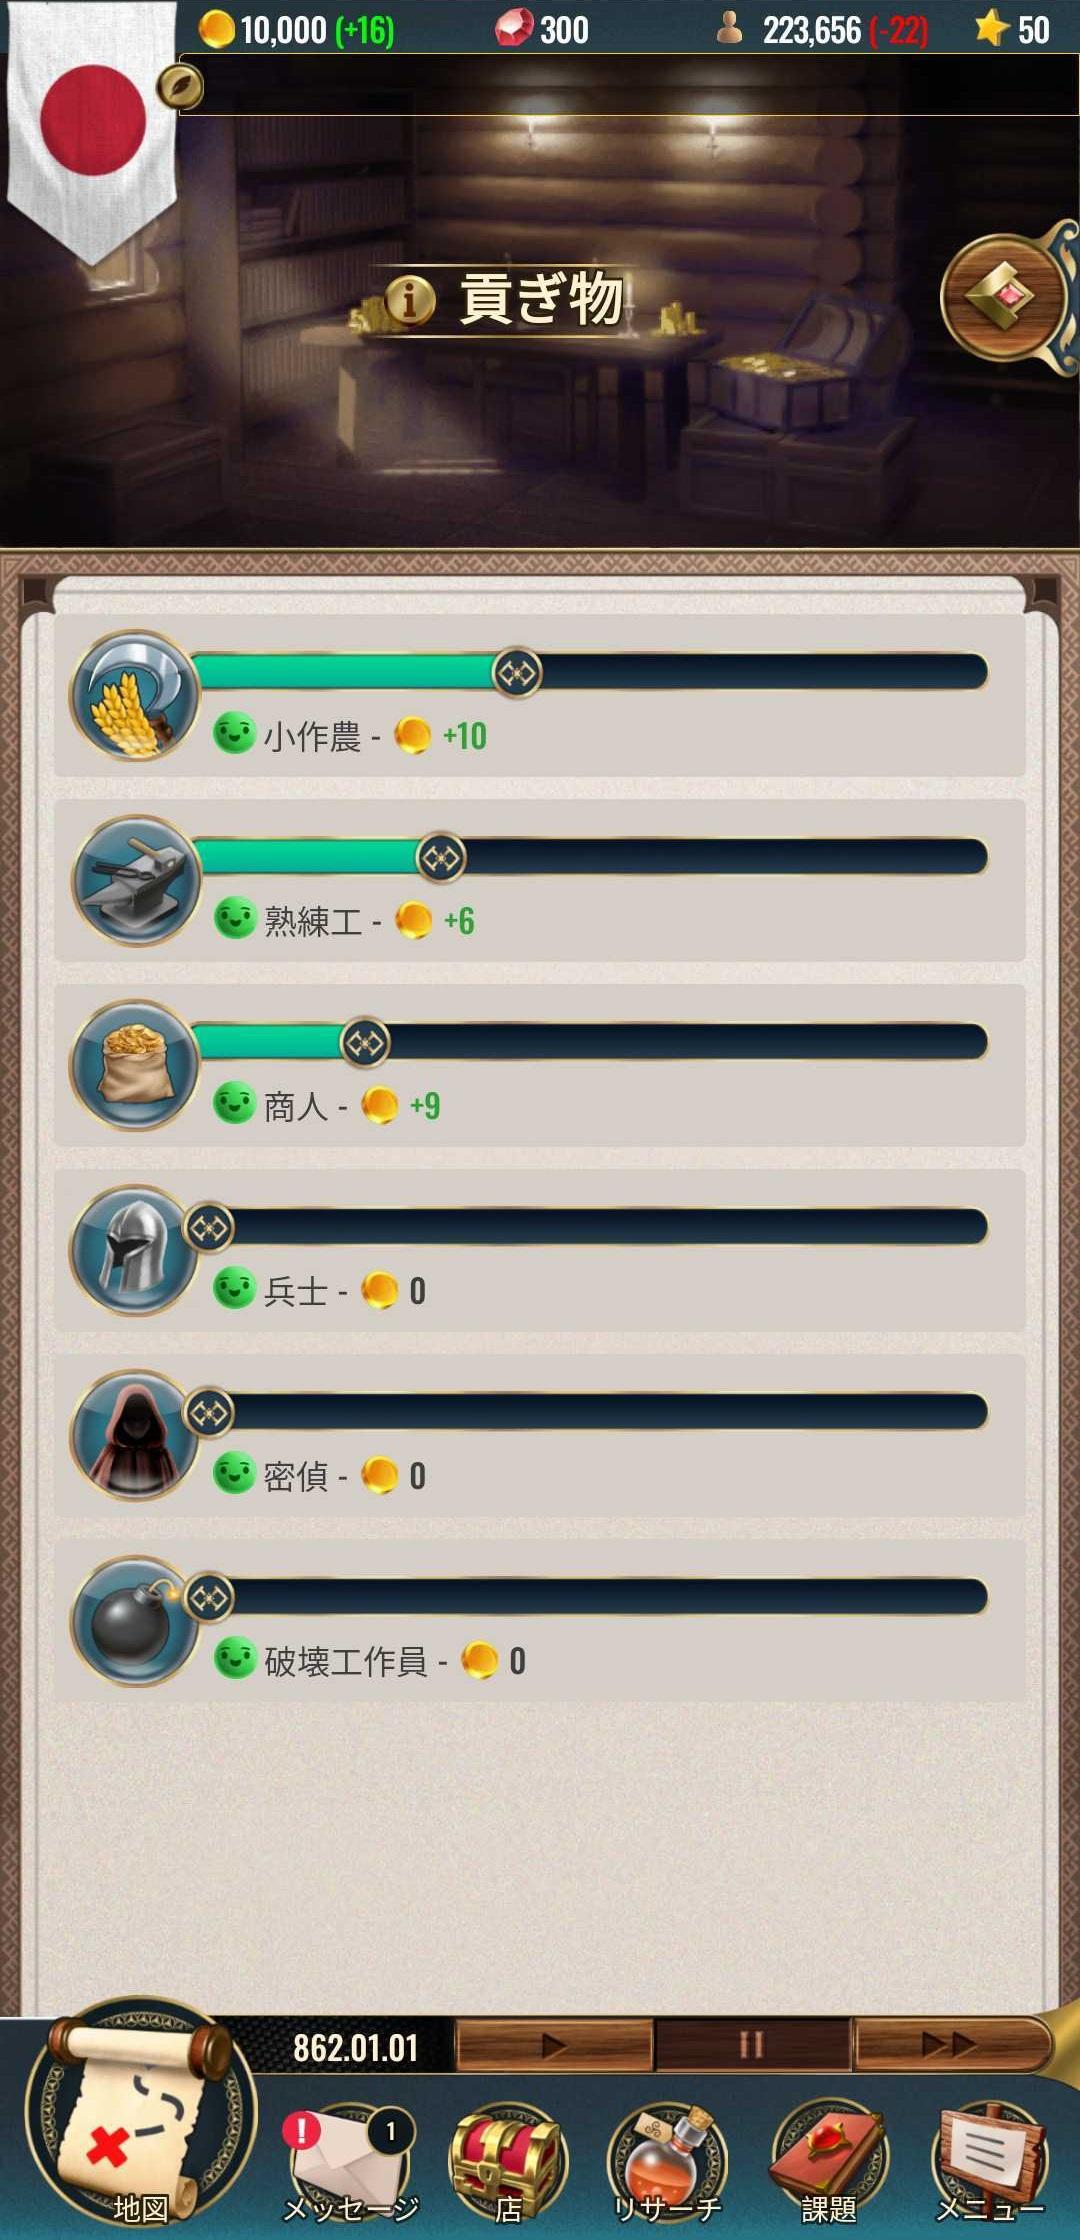Tap the 密偵 hooded figure icon
This screenshot has height=2240, width=1080.
tap(135, 1435)
